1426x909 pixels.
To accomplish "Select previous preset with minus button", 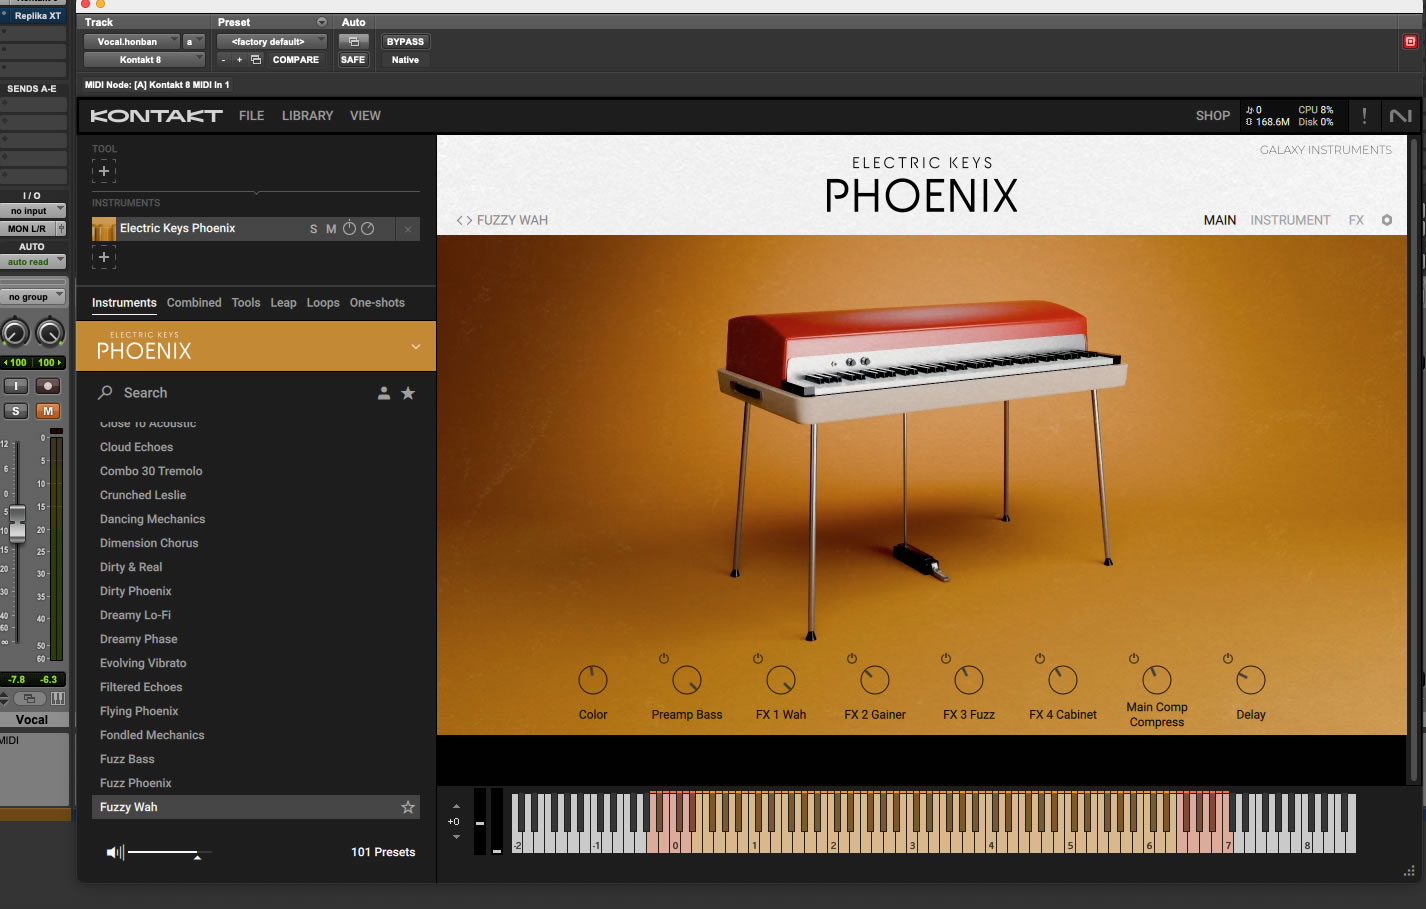I will click(x=224, y=60).
